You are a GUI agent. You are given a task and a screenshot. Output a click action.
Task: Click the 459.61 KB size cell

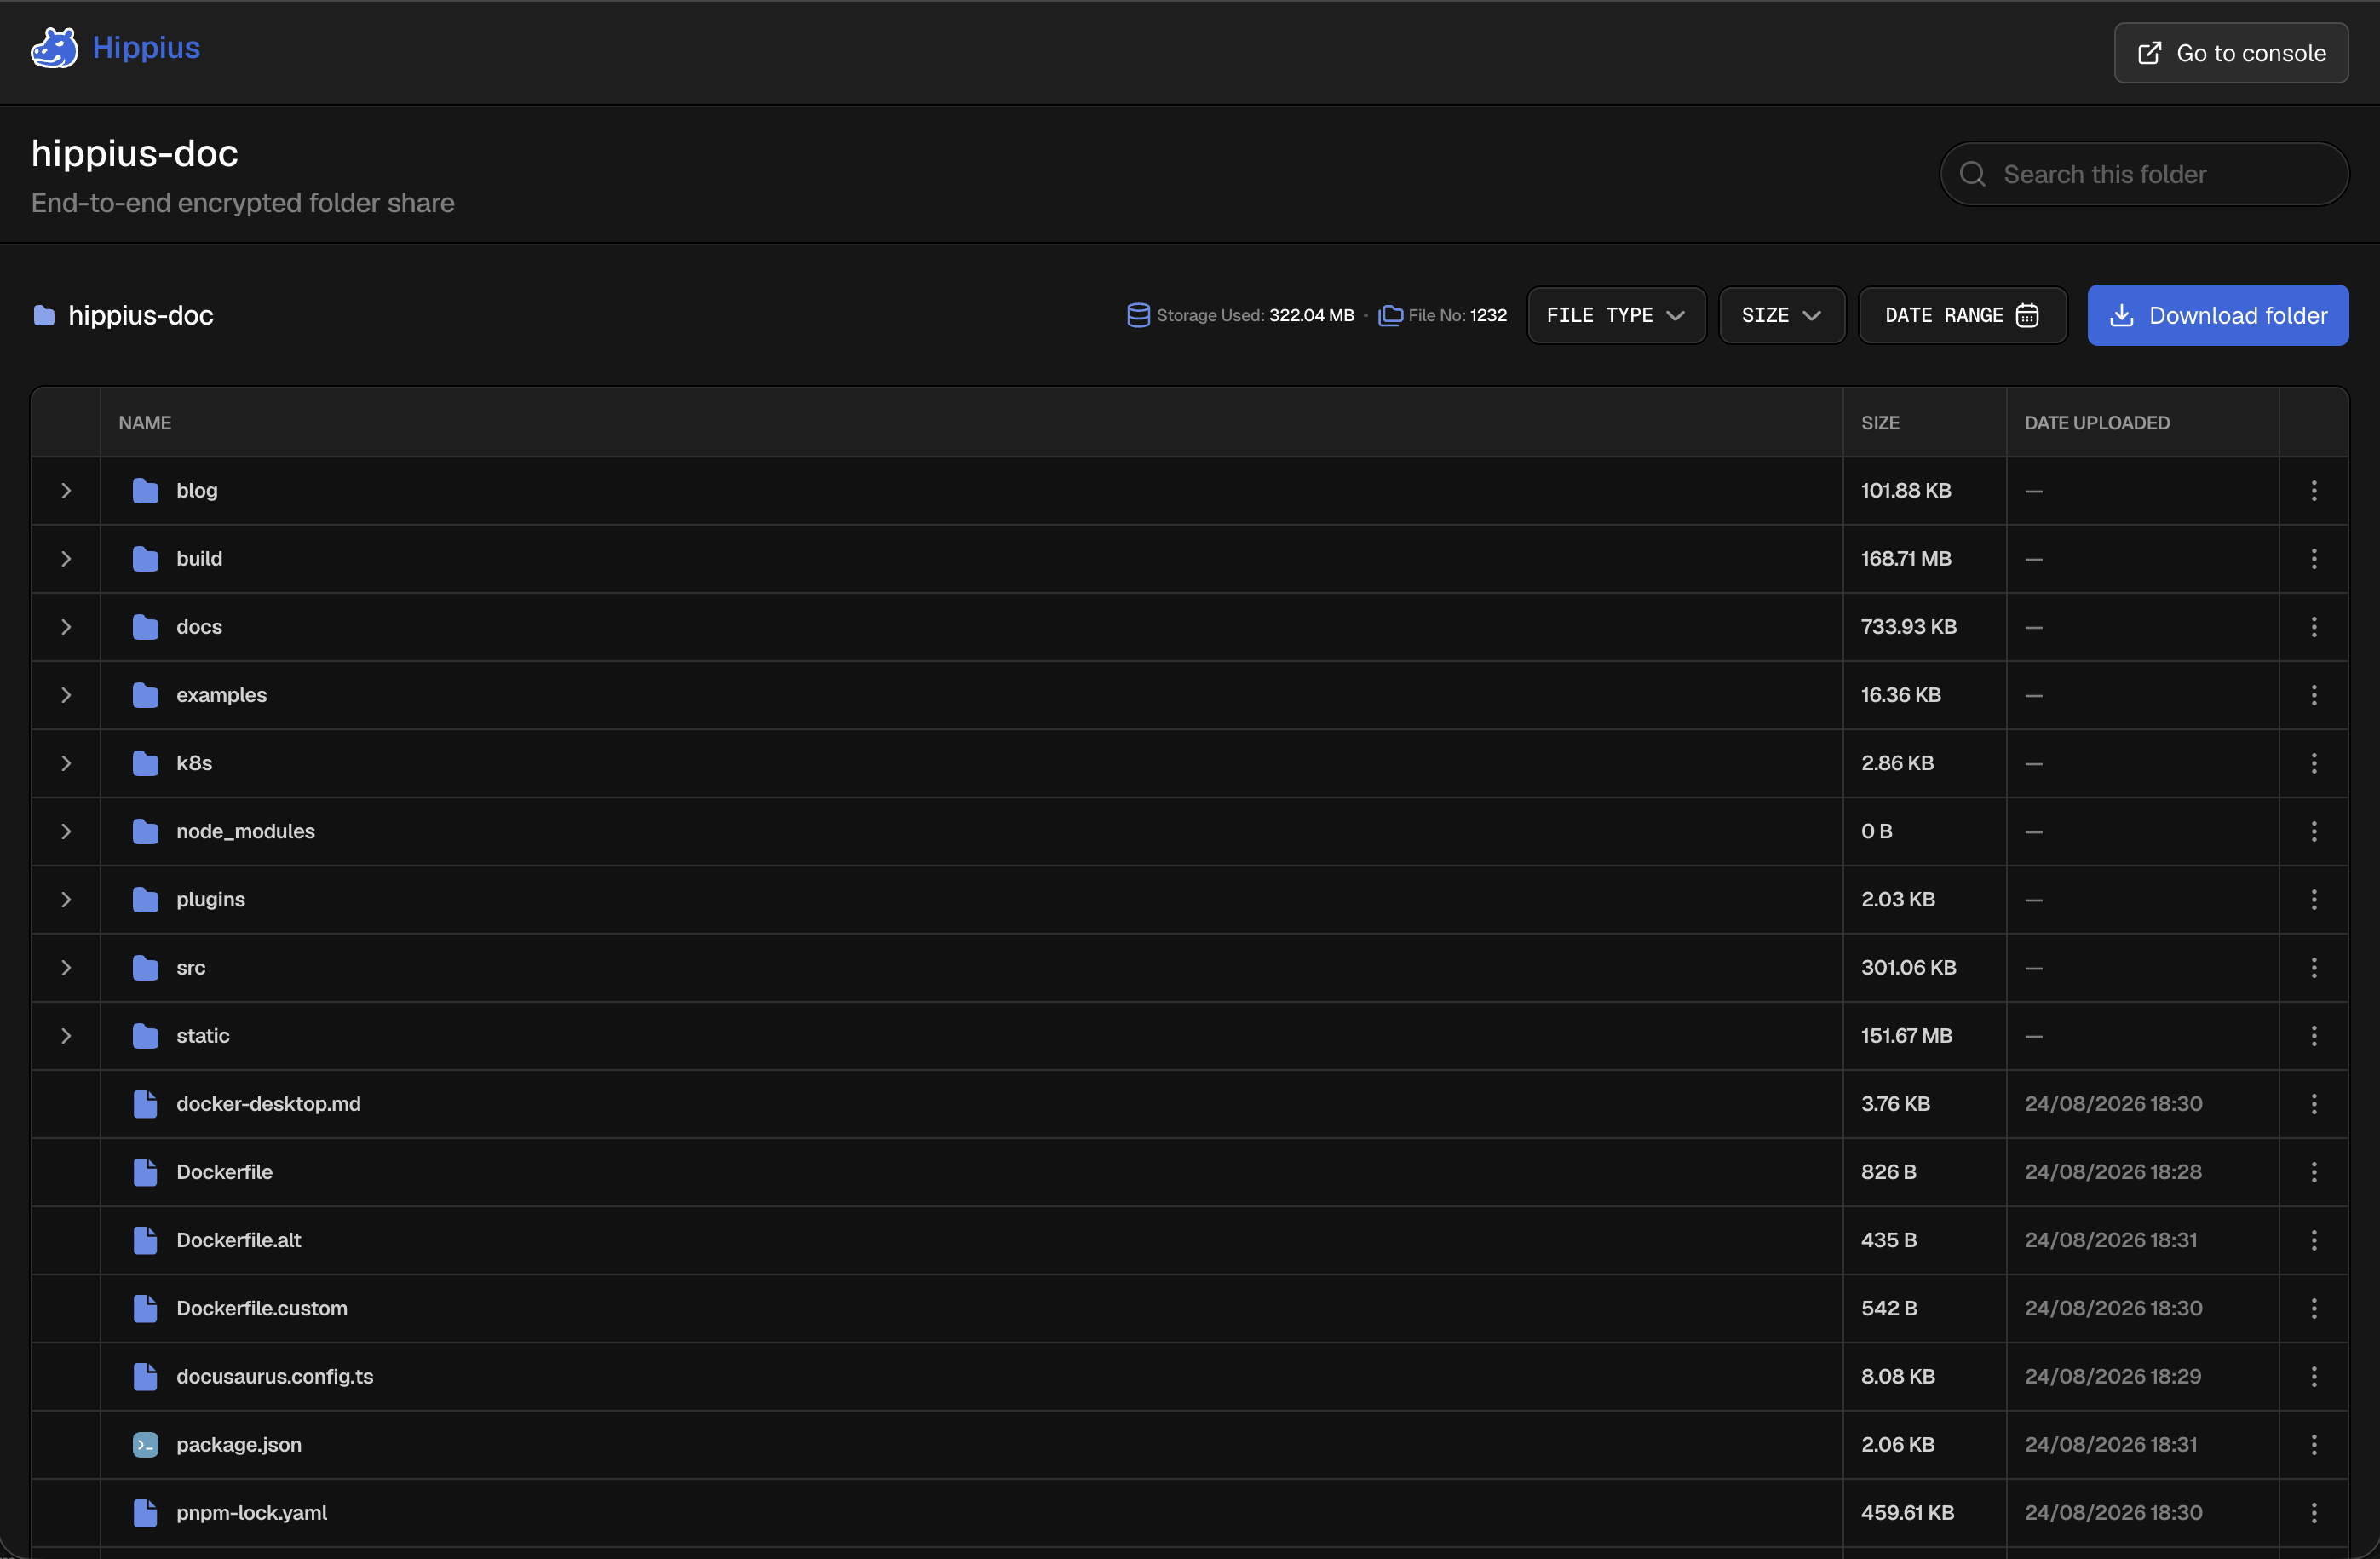click(x=1907, y=1512)
